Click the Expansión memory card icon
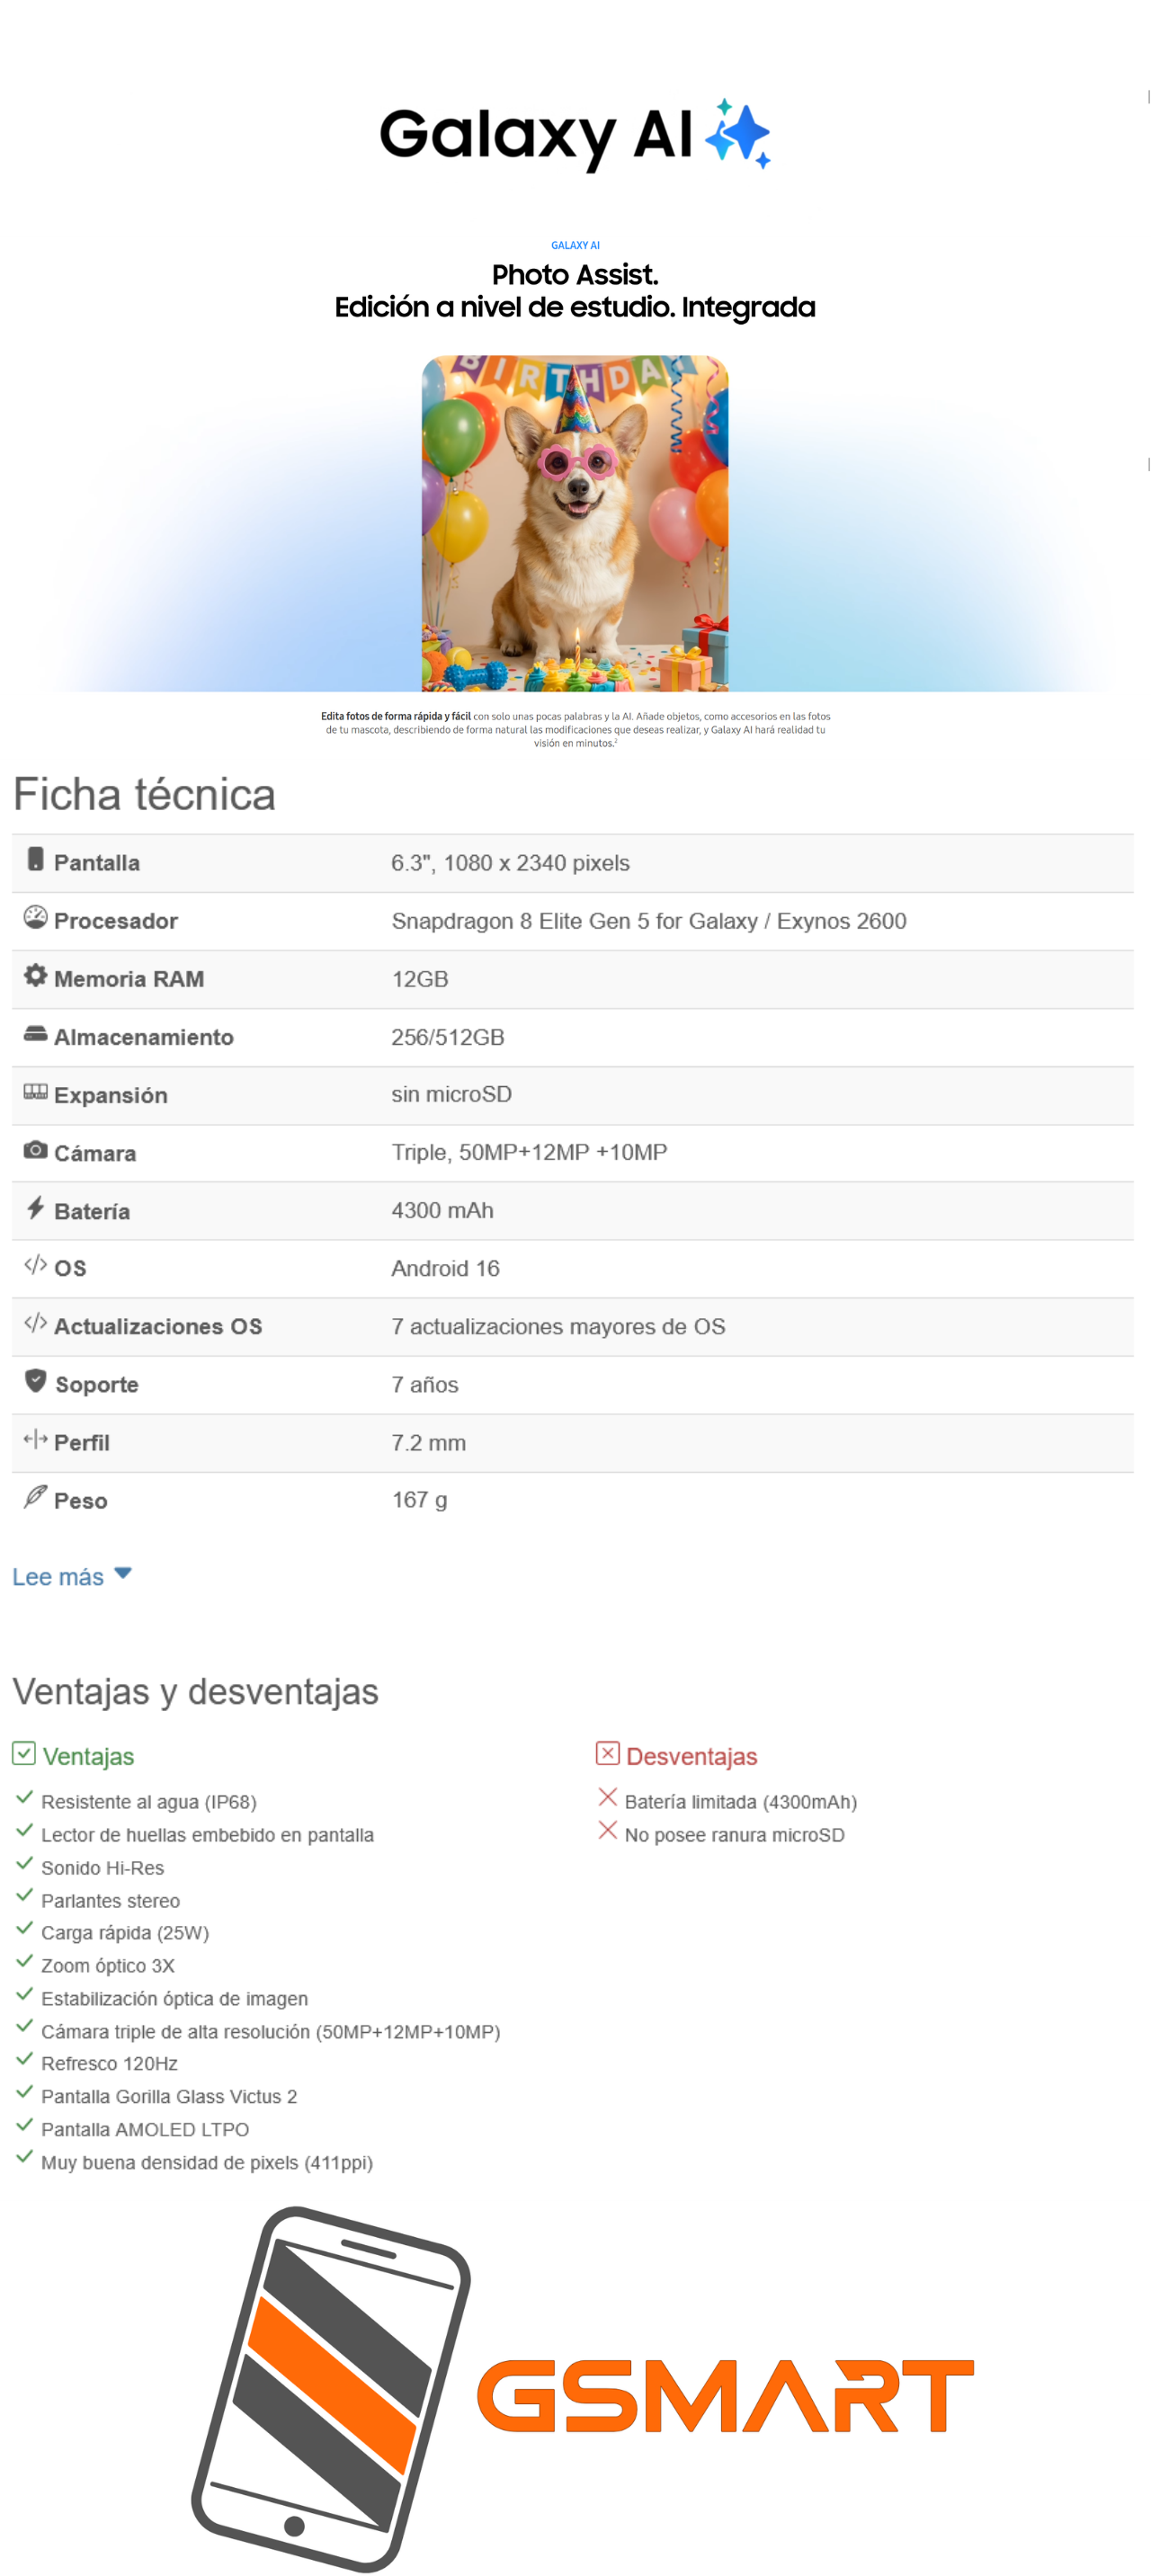This screenshot has width=1151, height=2576. 35,1091
